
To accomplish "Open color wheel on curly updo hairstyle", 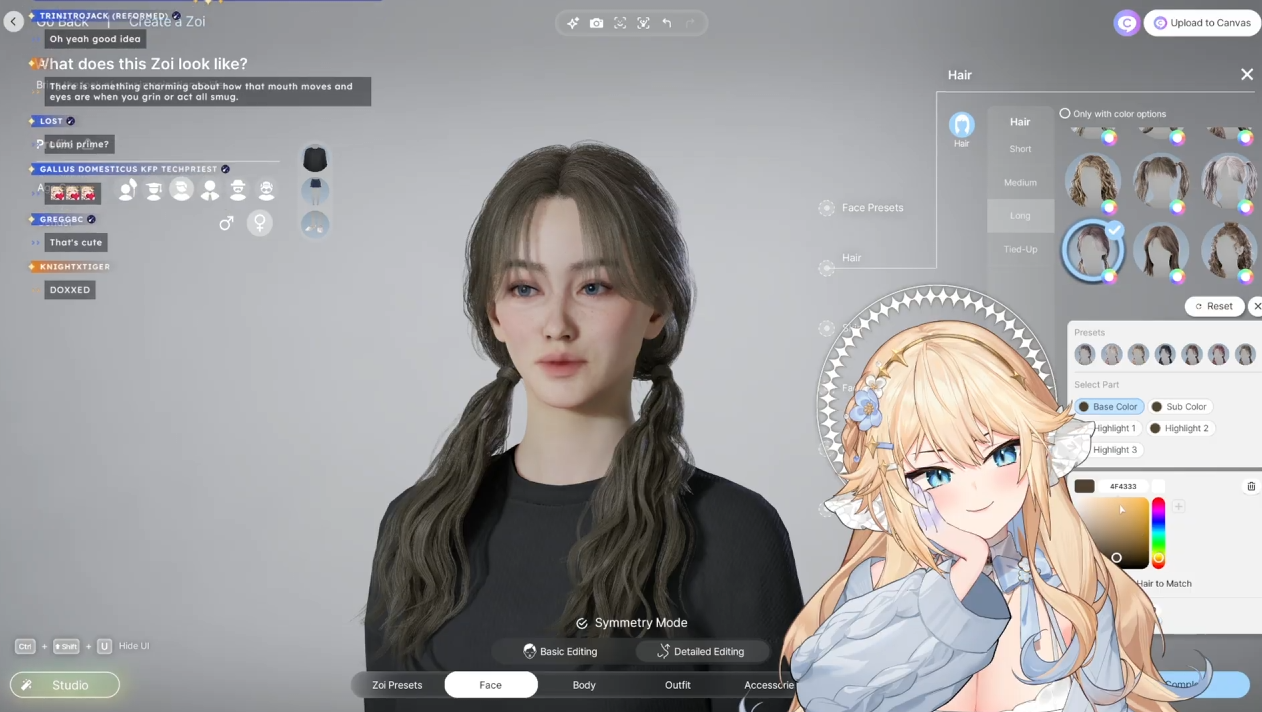I will click(x=1245, y=276).
